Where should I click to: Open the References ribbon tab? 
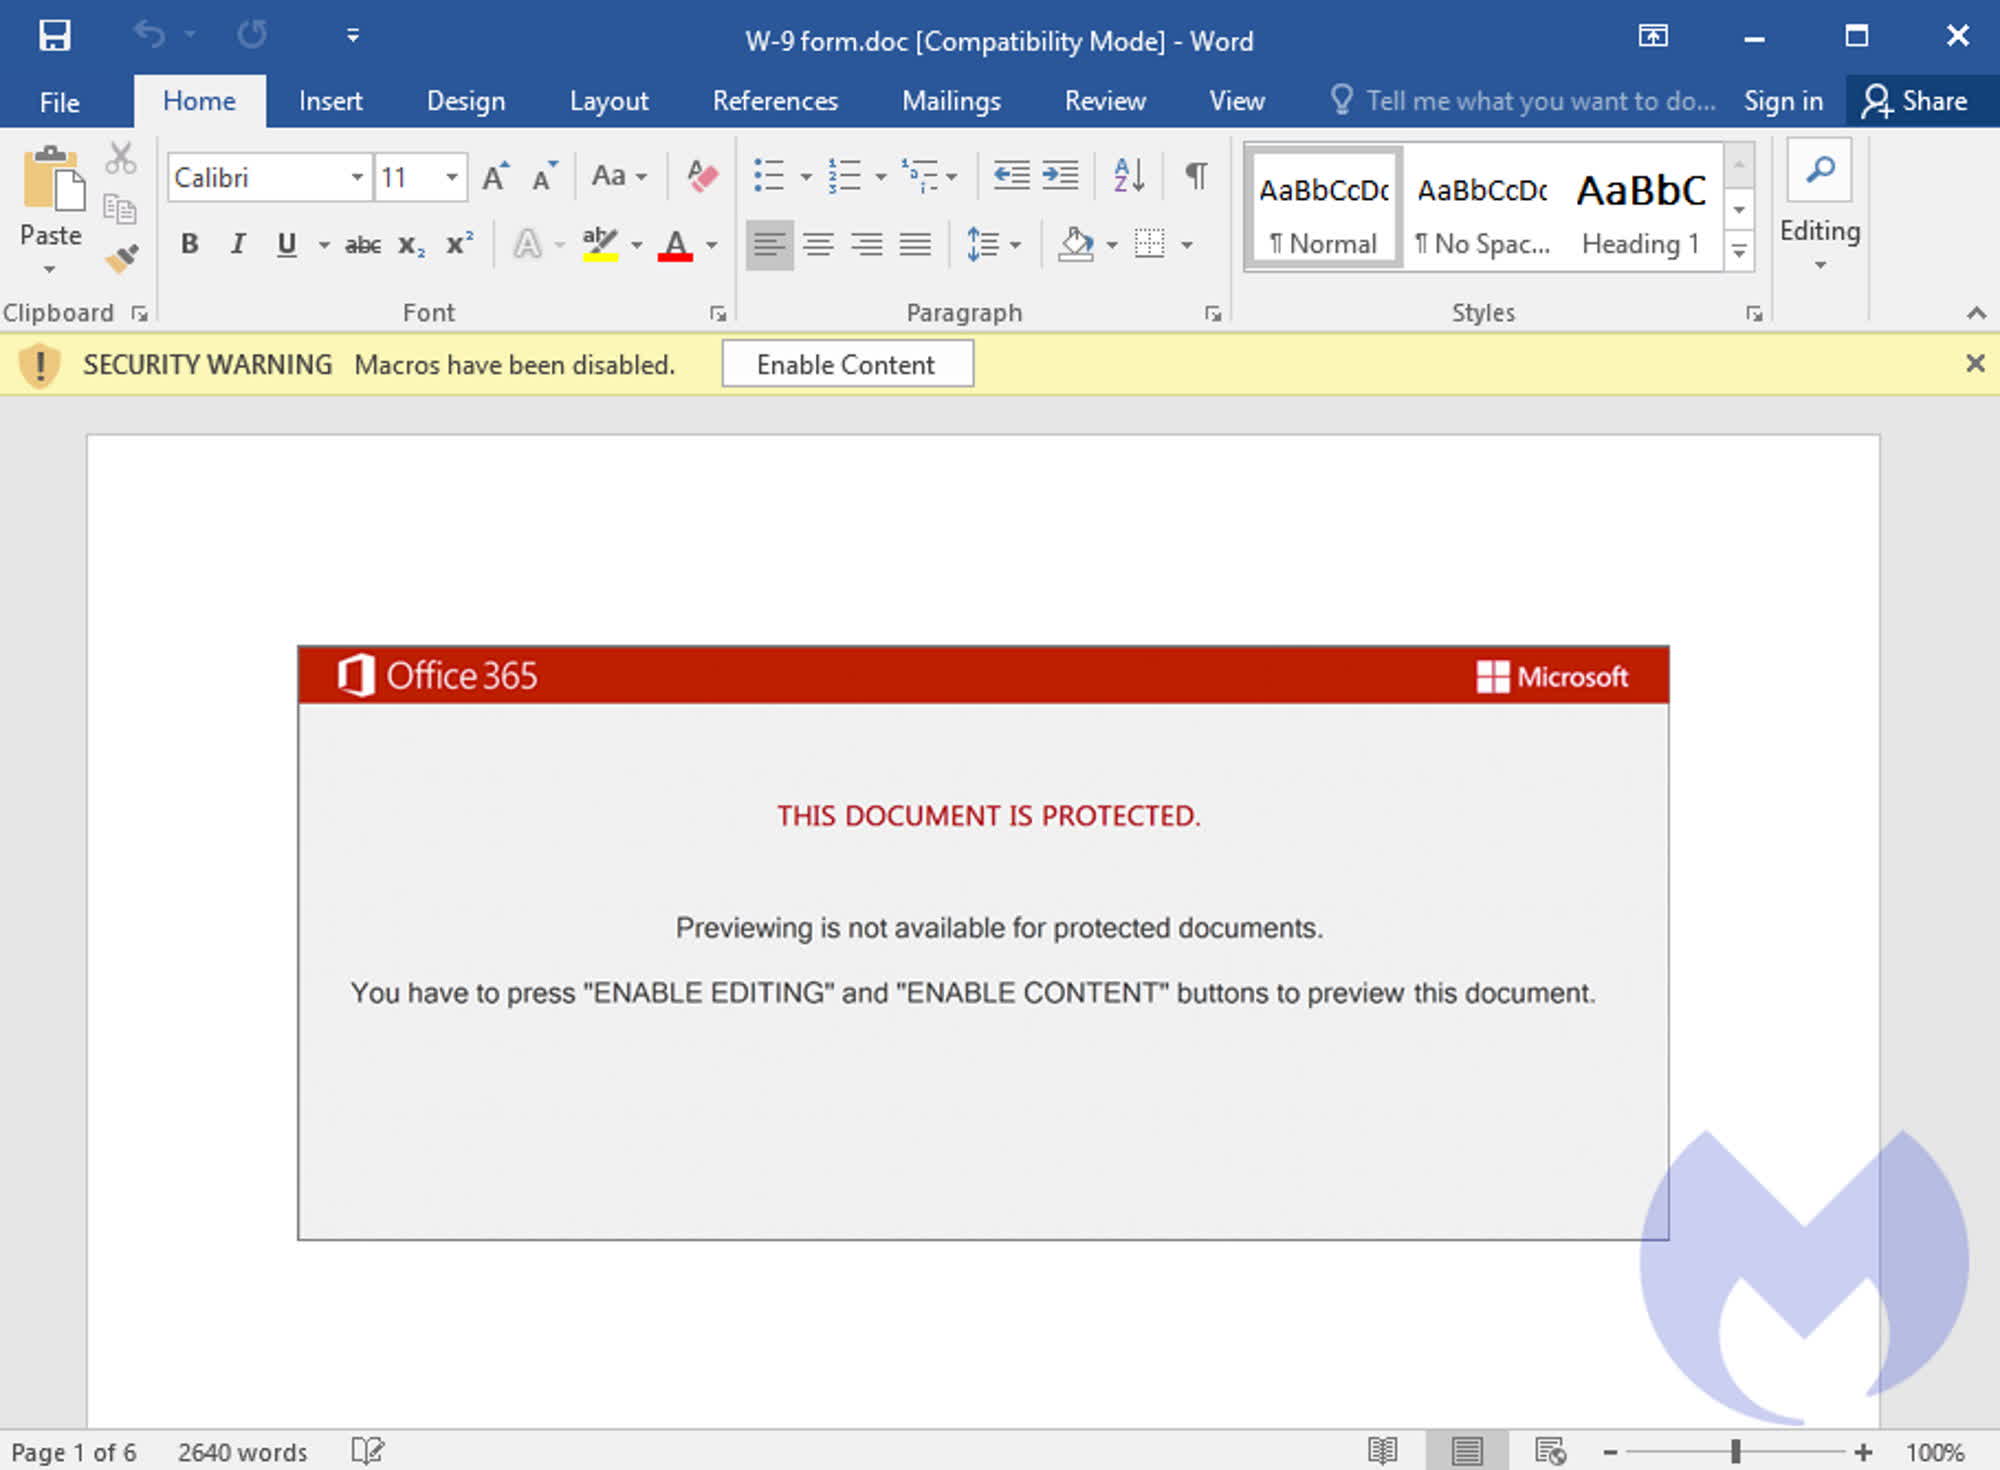click(774, 101)
